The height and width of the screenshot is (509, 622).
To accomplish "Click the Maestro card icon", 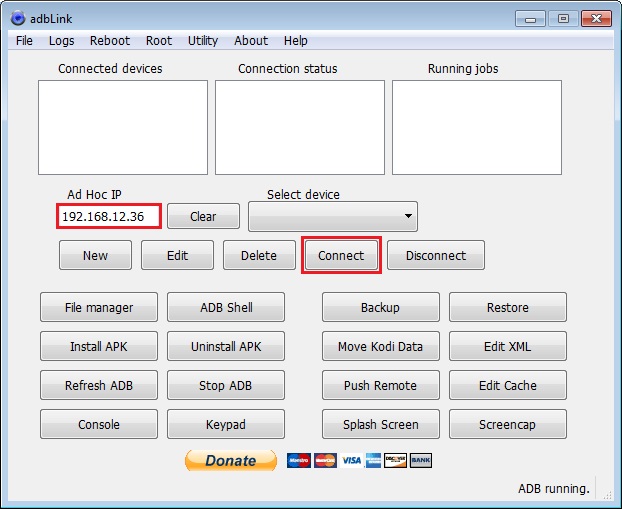I will [x=299, y=460].
